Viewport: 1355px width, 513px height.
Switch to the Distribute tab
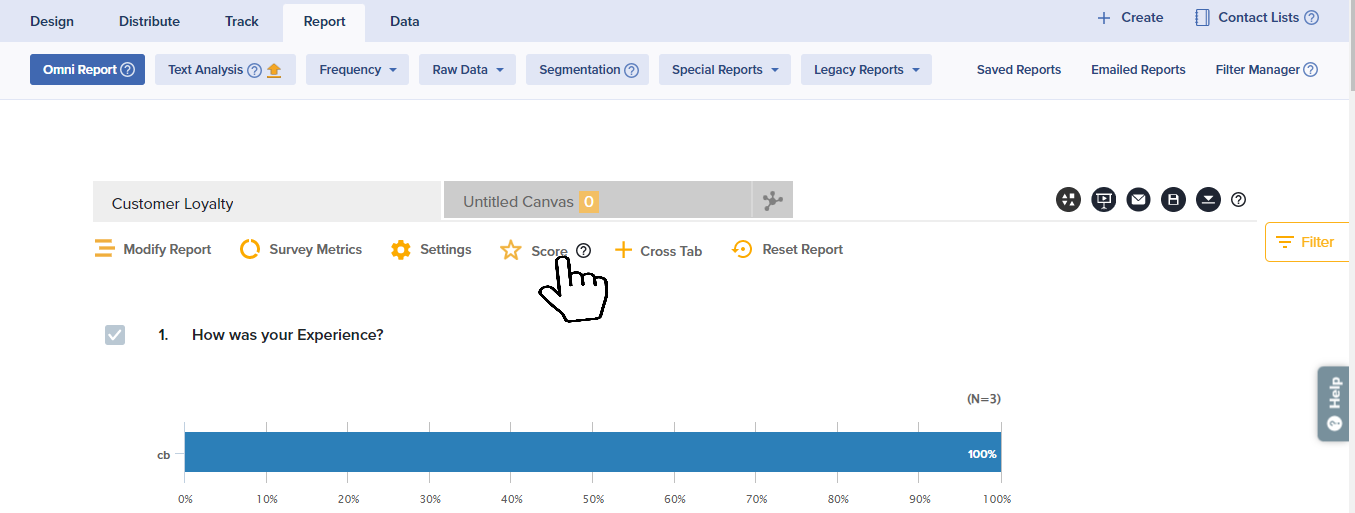click(x=149, y=21)
